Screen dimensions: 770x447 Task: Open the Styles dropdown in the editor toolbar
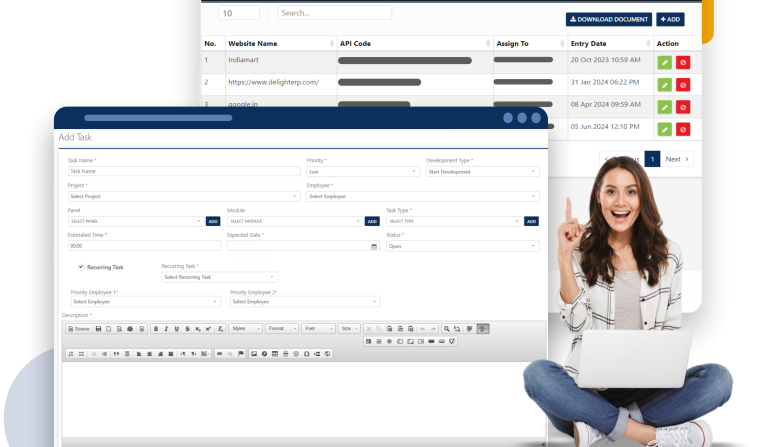click(x=246, y=329)
